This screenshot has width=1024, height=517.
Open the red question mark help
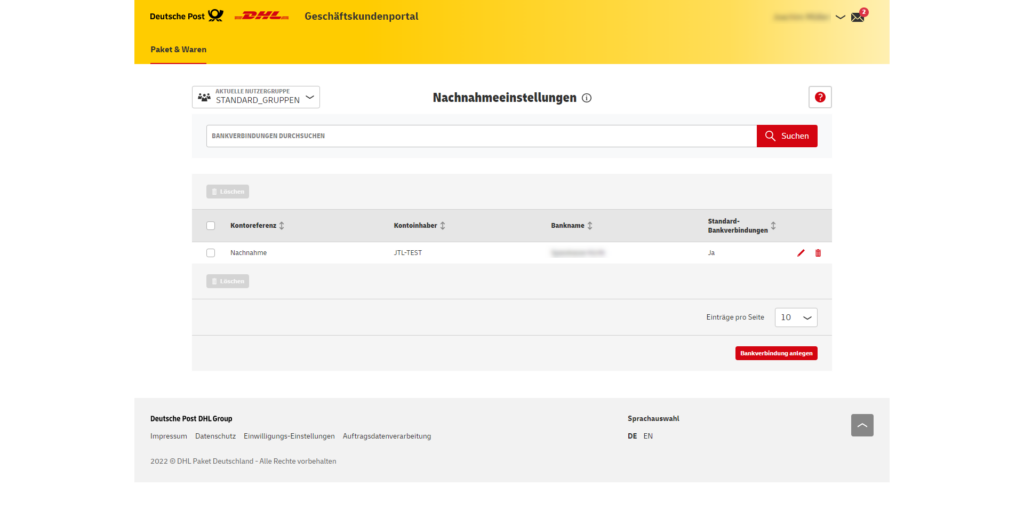pyautogui.click(x=820, y=97)
